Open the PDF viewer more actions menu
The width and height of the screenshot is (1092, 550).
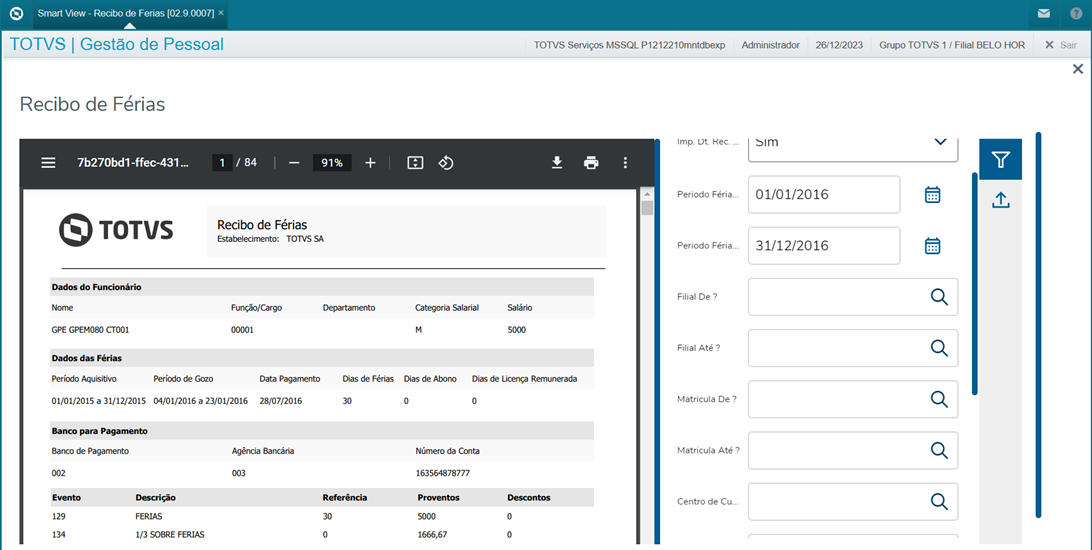tap(625, 163)
